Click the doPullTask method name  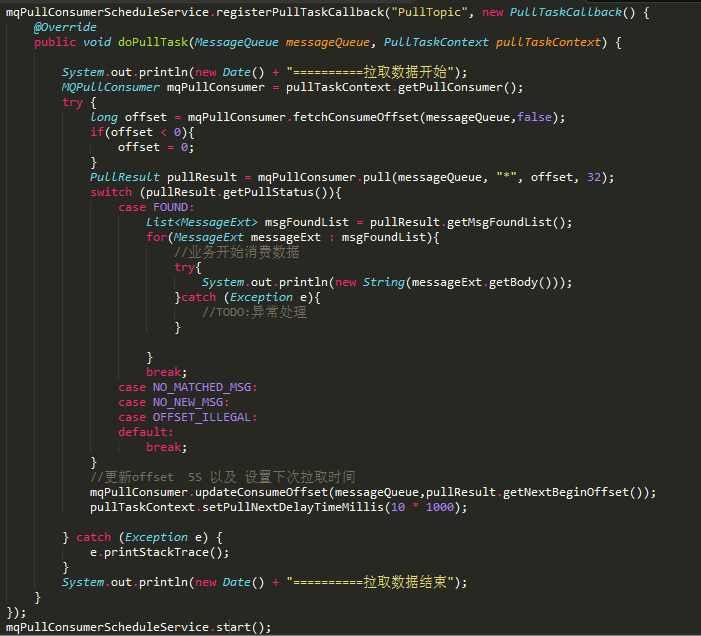point(153,42)
